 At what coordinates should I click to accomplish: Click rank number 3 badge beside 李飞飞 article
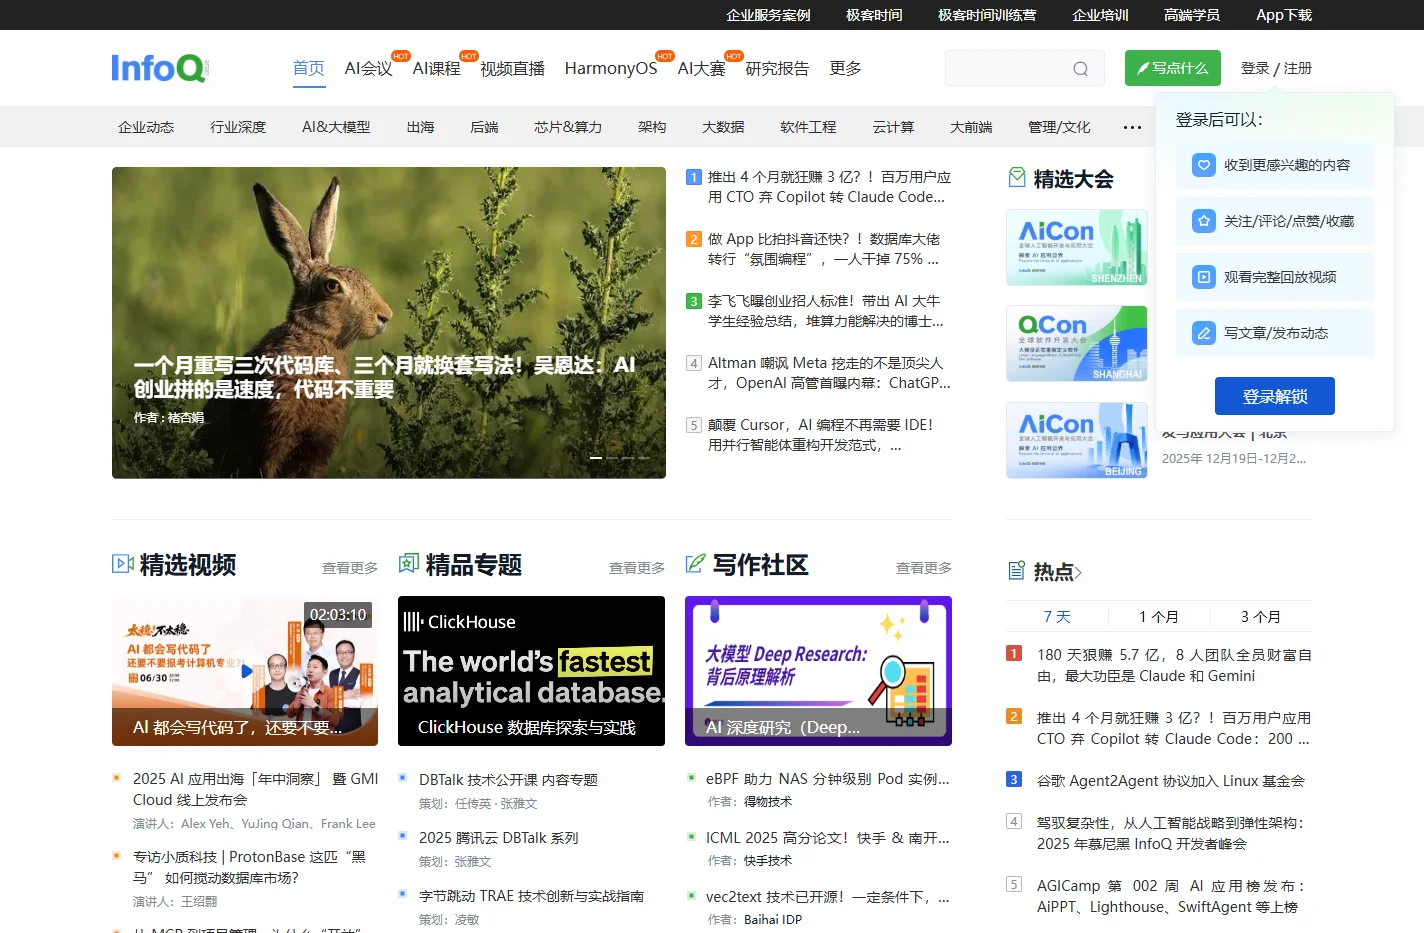694,301
